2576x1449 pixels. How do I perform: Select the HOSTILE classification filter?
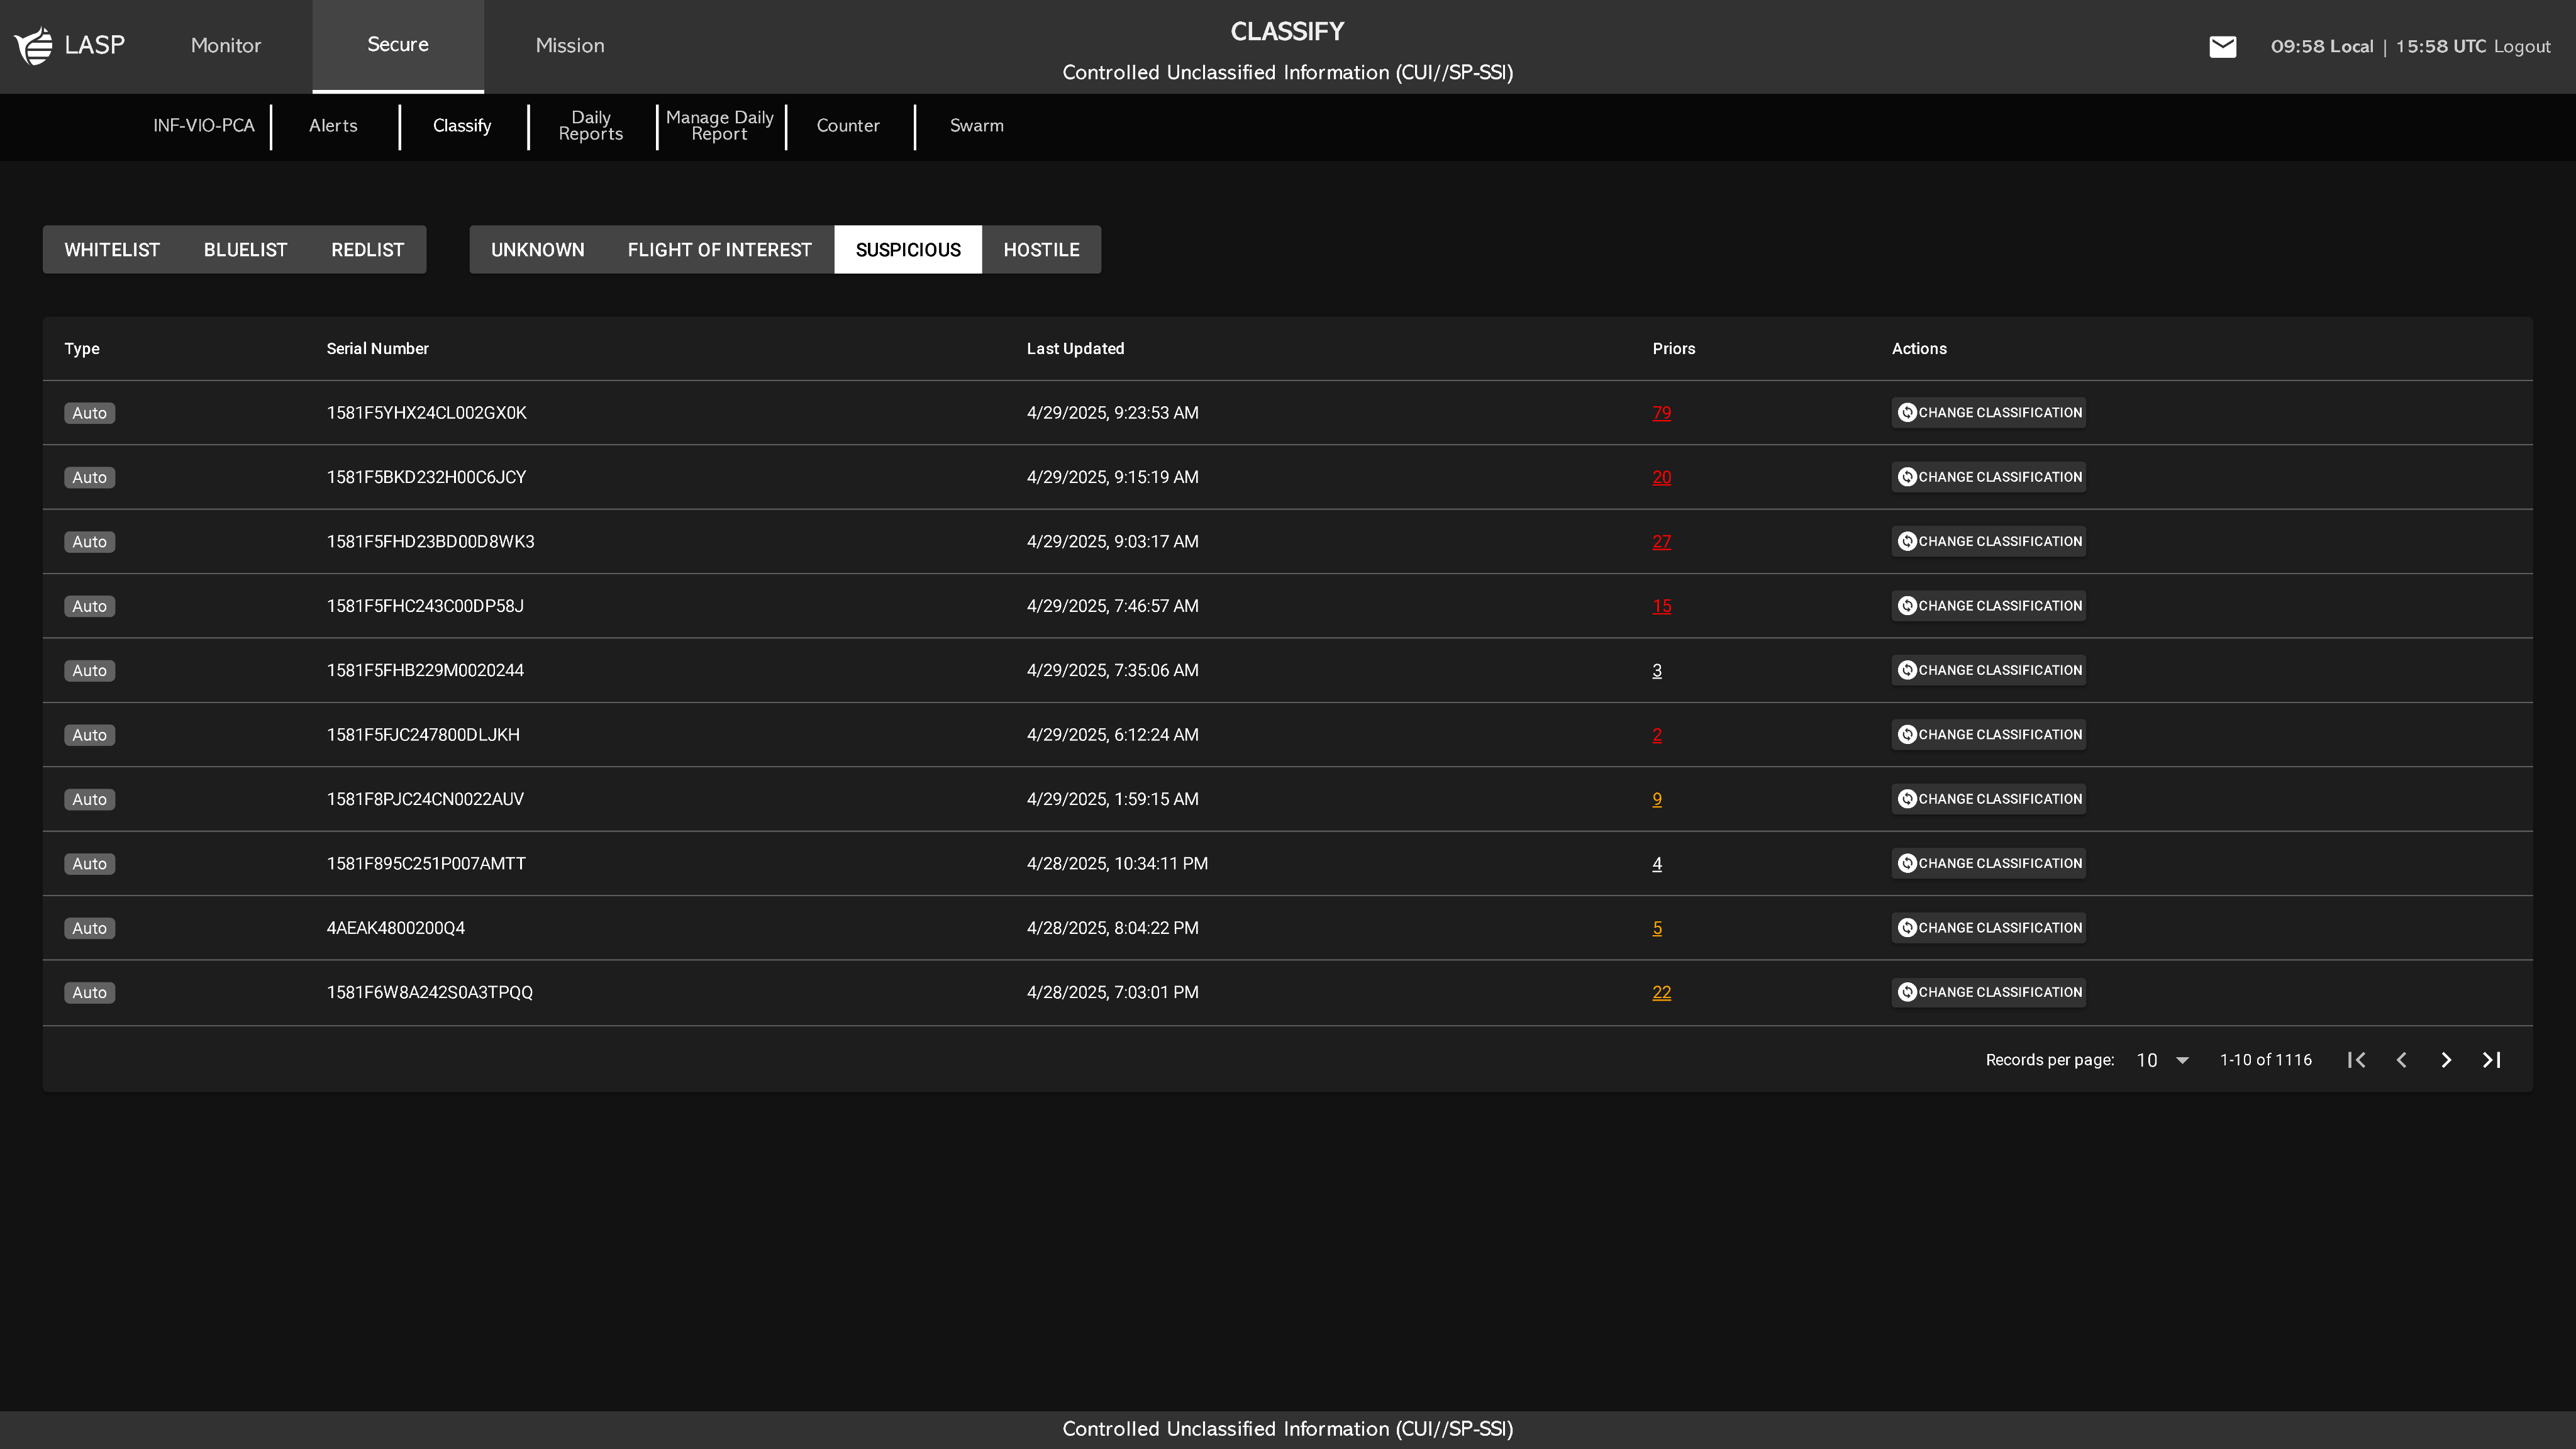coord(1041,250)
